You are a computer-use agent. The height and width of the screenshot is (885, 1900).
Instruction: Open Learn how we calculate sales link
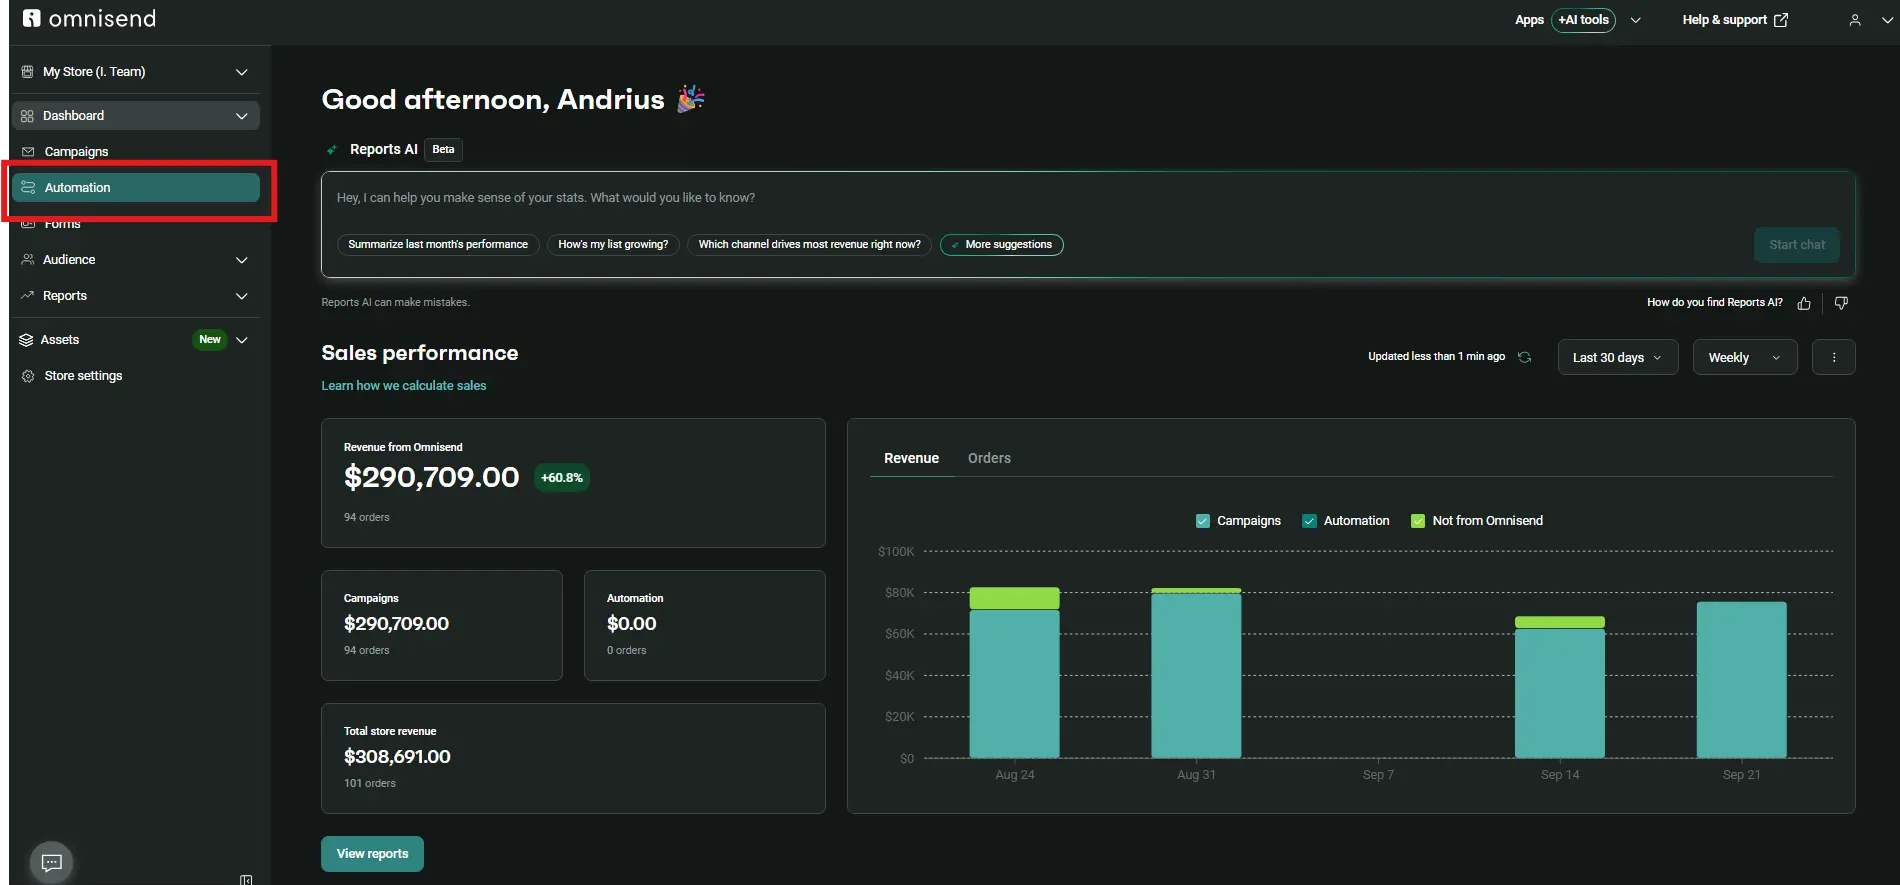(403, 386)
